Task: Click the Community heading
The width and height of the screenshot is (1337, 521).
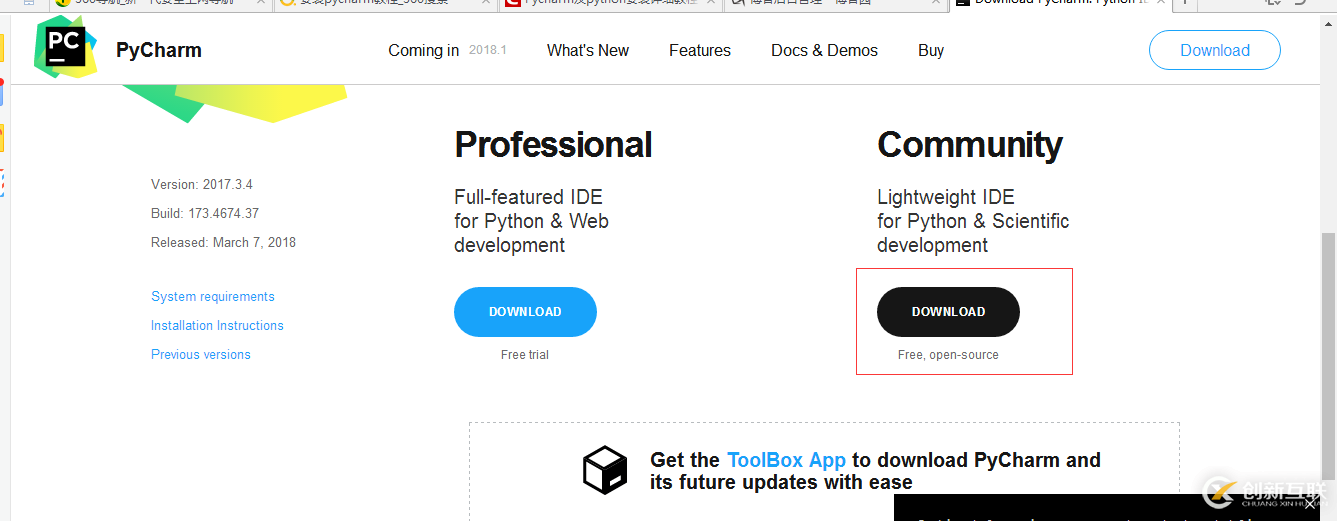Action: 970,145
